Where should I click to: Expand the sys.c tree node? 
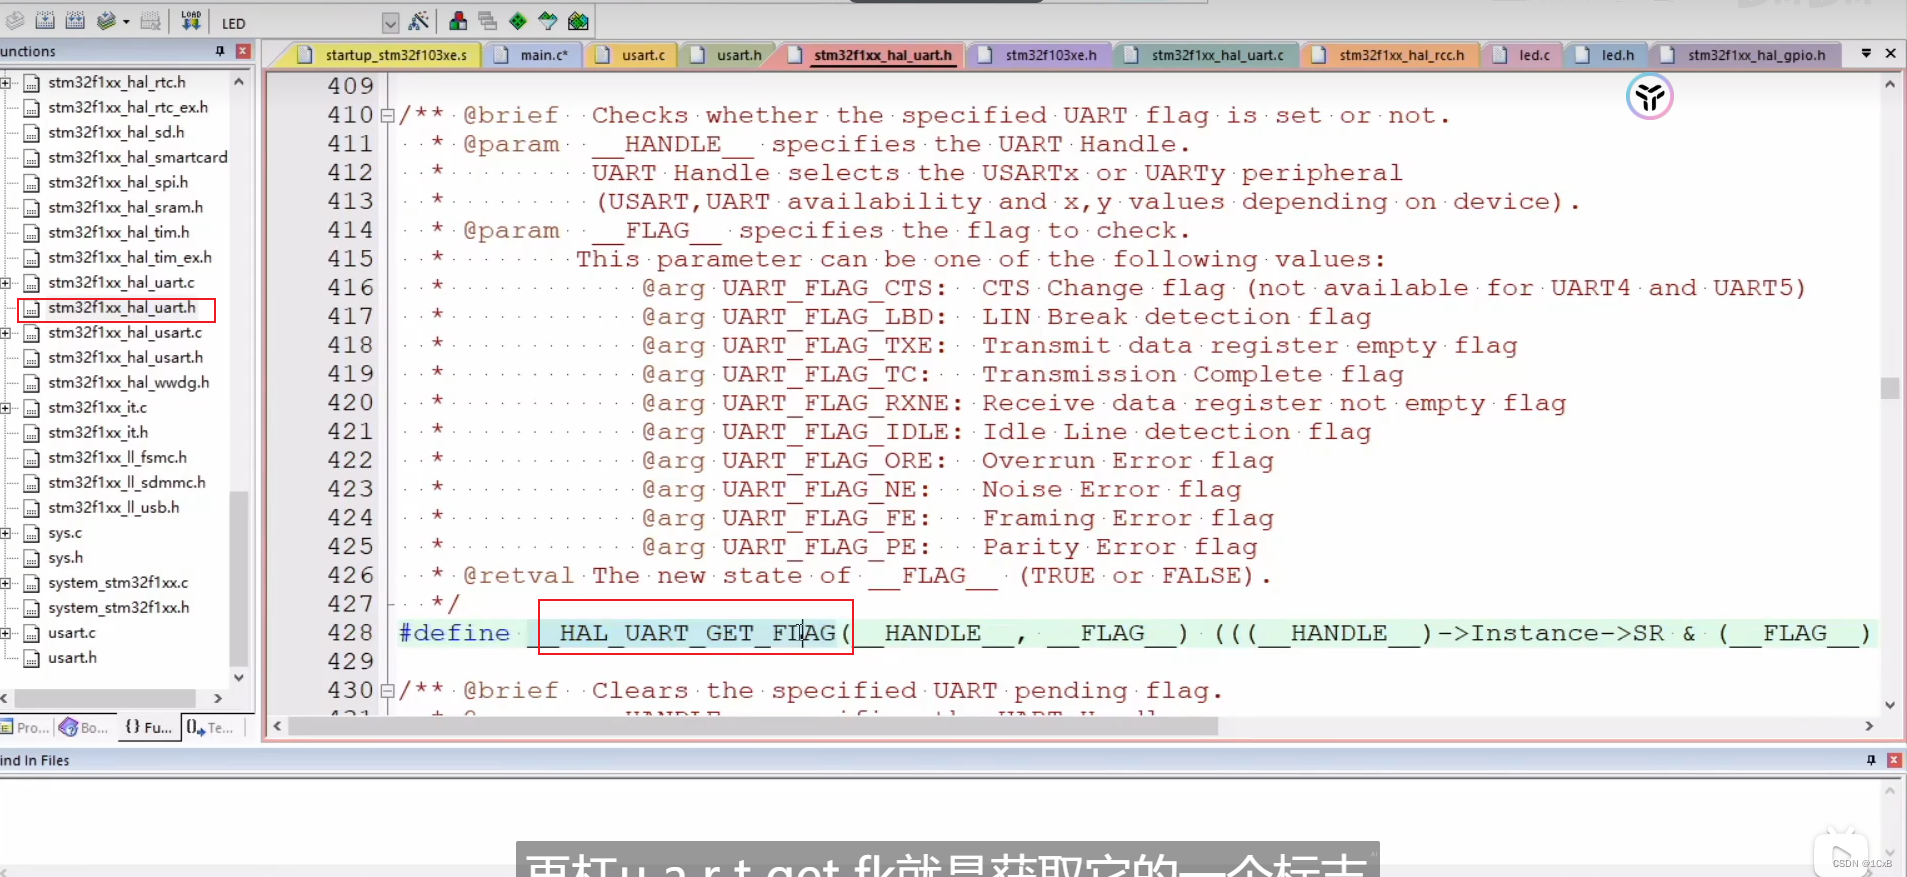[x=5, y=533]
